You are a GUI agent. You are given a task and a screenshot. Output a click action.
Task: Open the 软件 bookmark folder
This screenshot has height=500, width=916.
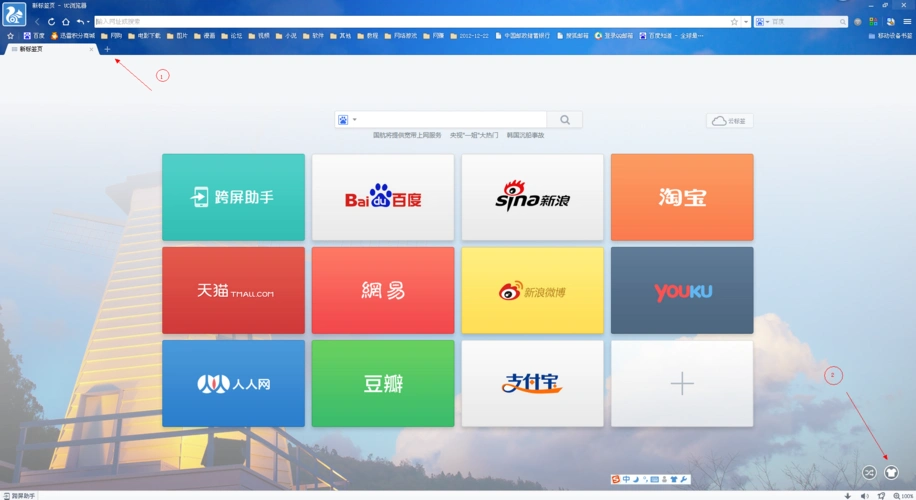click(x=314, y=36)
